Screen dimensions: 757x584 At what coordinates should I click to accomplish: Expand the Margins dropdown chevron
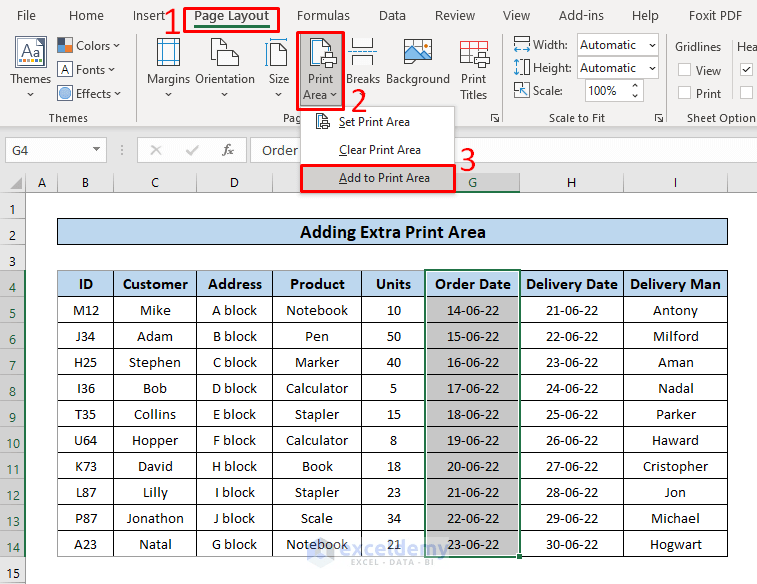(x=168, y=95)
